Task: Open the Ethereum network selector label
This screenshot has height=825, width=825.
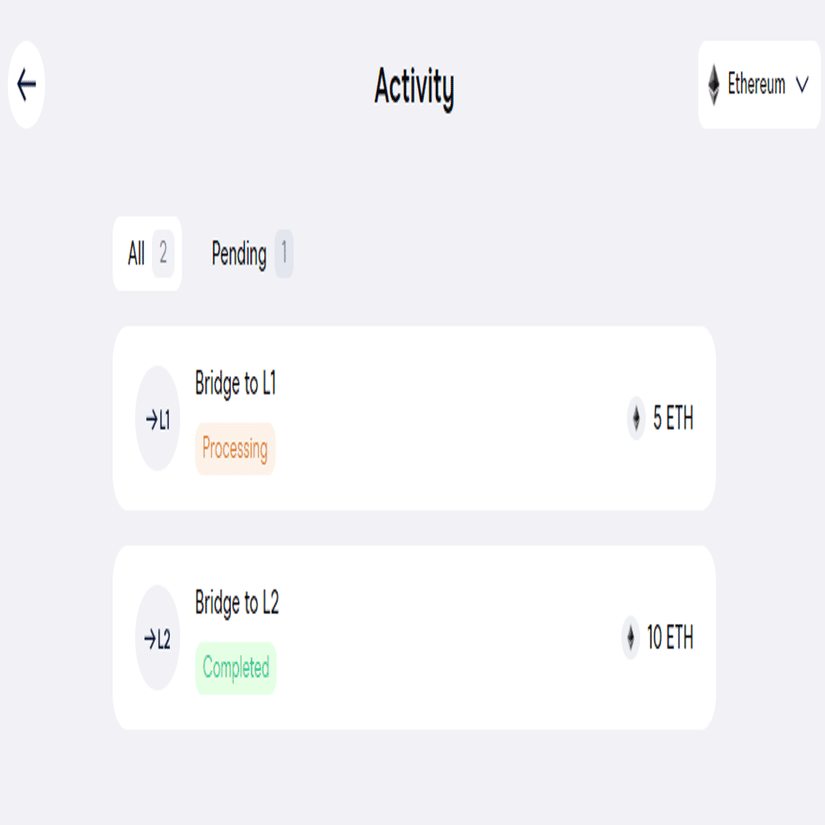Action: coord(756,85)
